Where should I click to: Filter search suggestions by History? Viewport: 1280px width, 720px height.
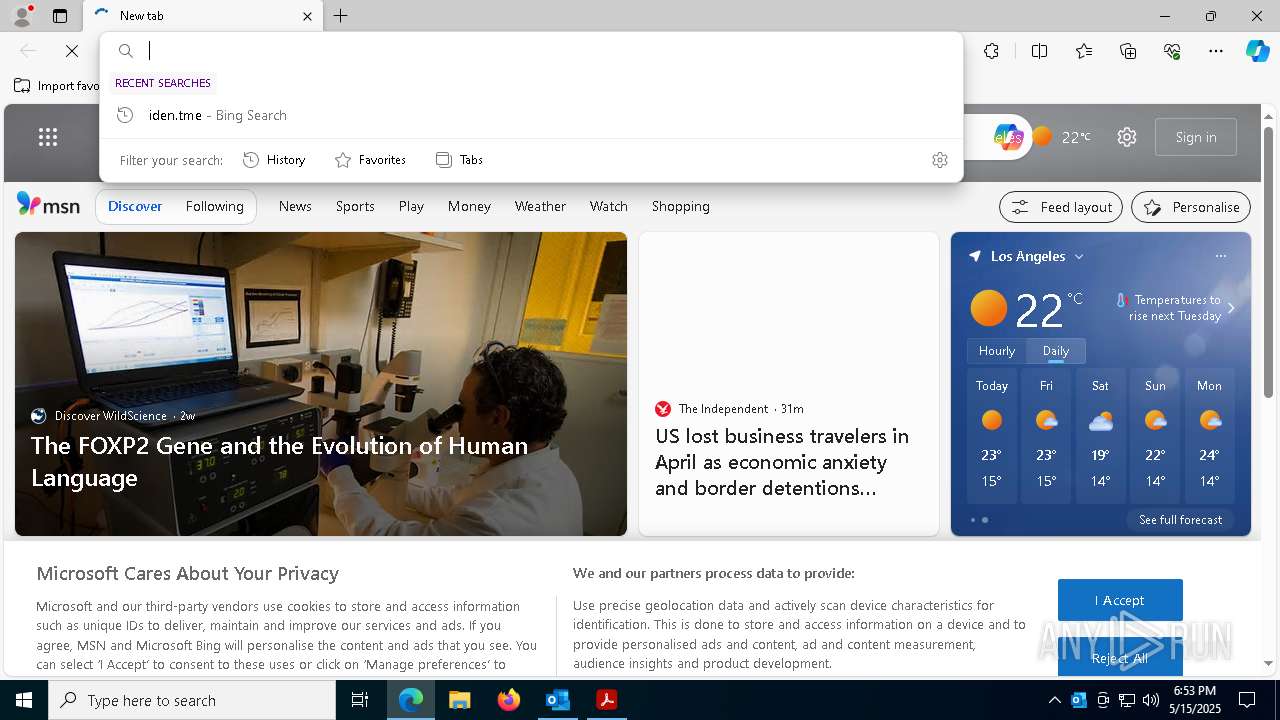coord(274,160)
